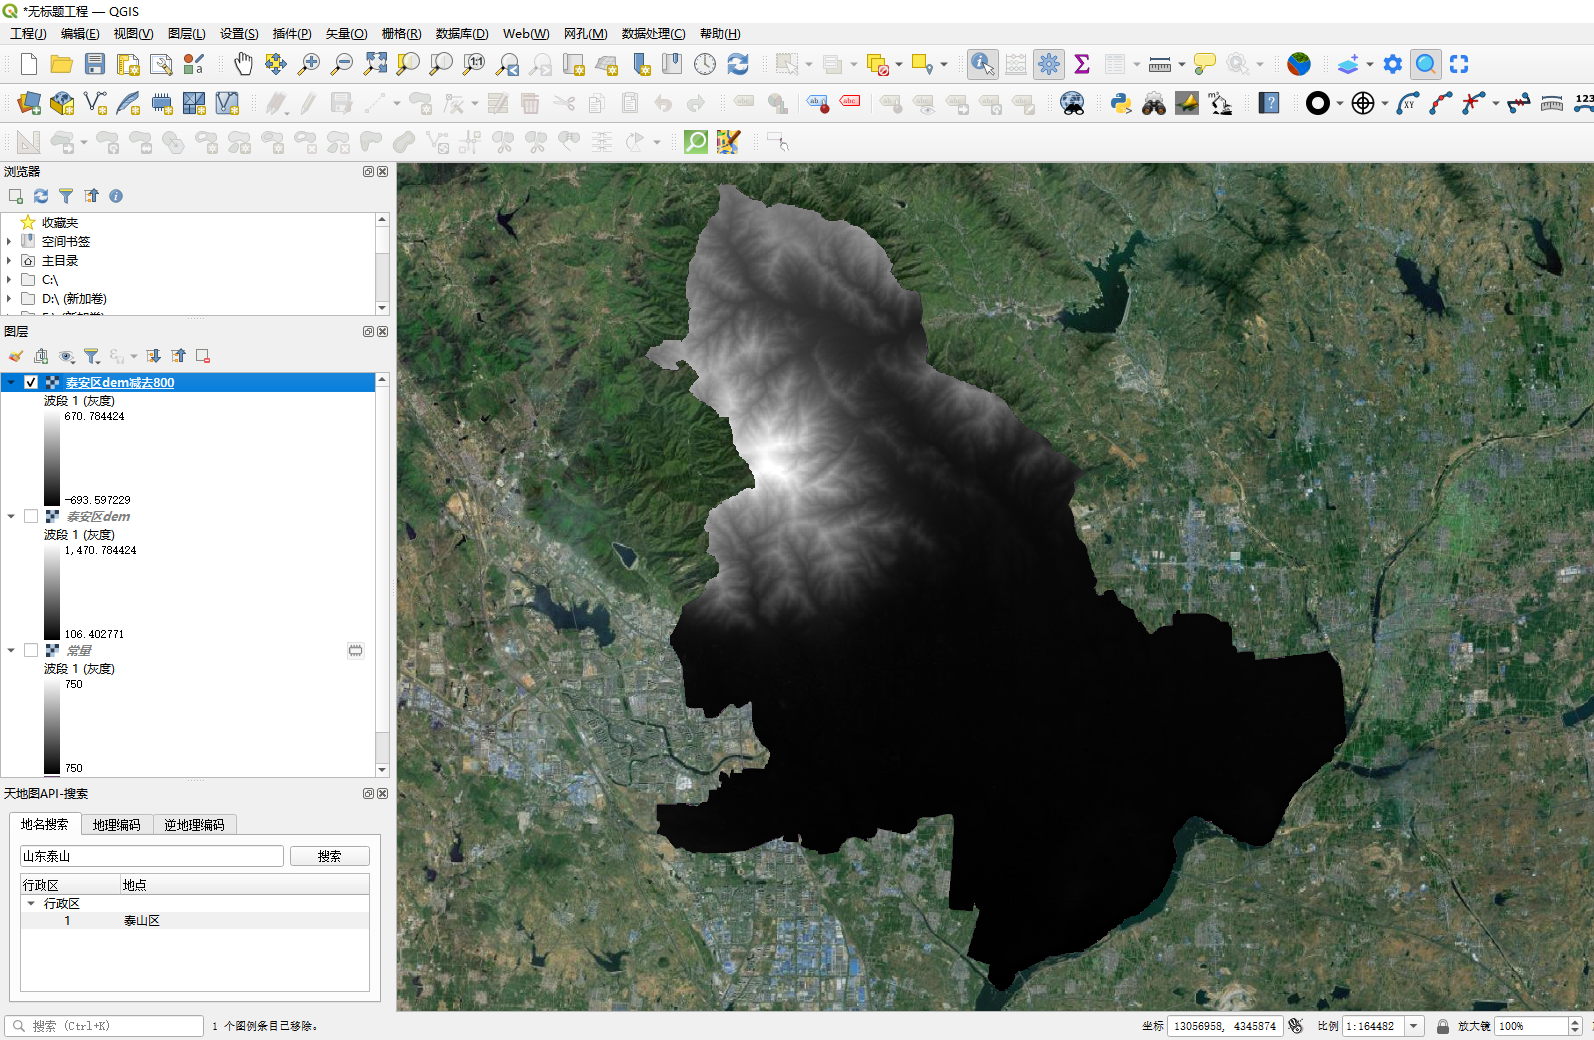Open the 图层(L) menu
The width and height of the screenshot is (1594, 1040).
187,33
